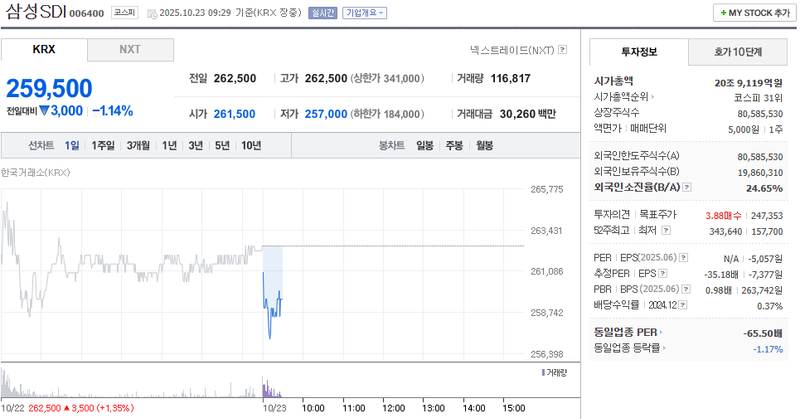Click the 외국인소진율 value 24.65%

(x=764, y=188)
